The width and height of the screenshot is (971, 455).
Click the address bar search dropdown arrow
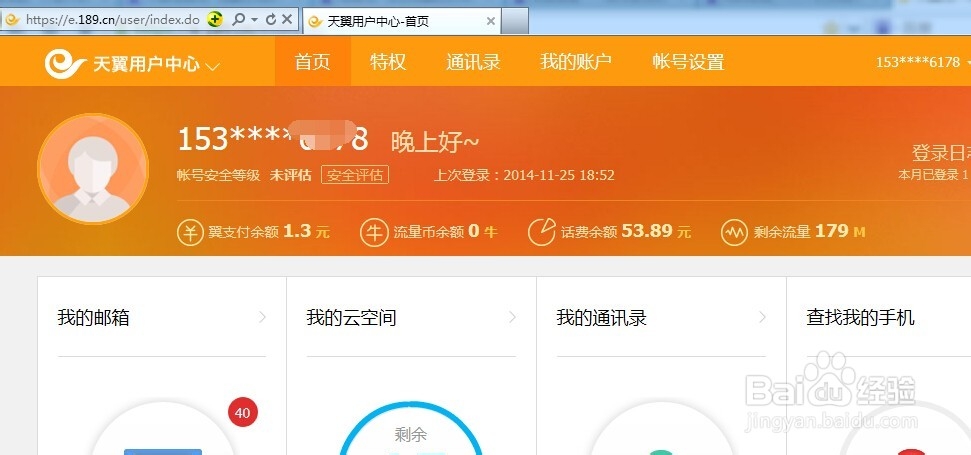255,20
